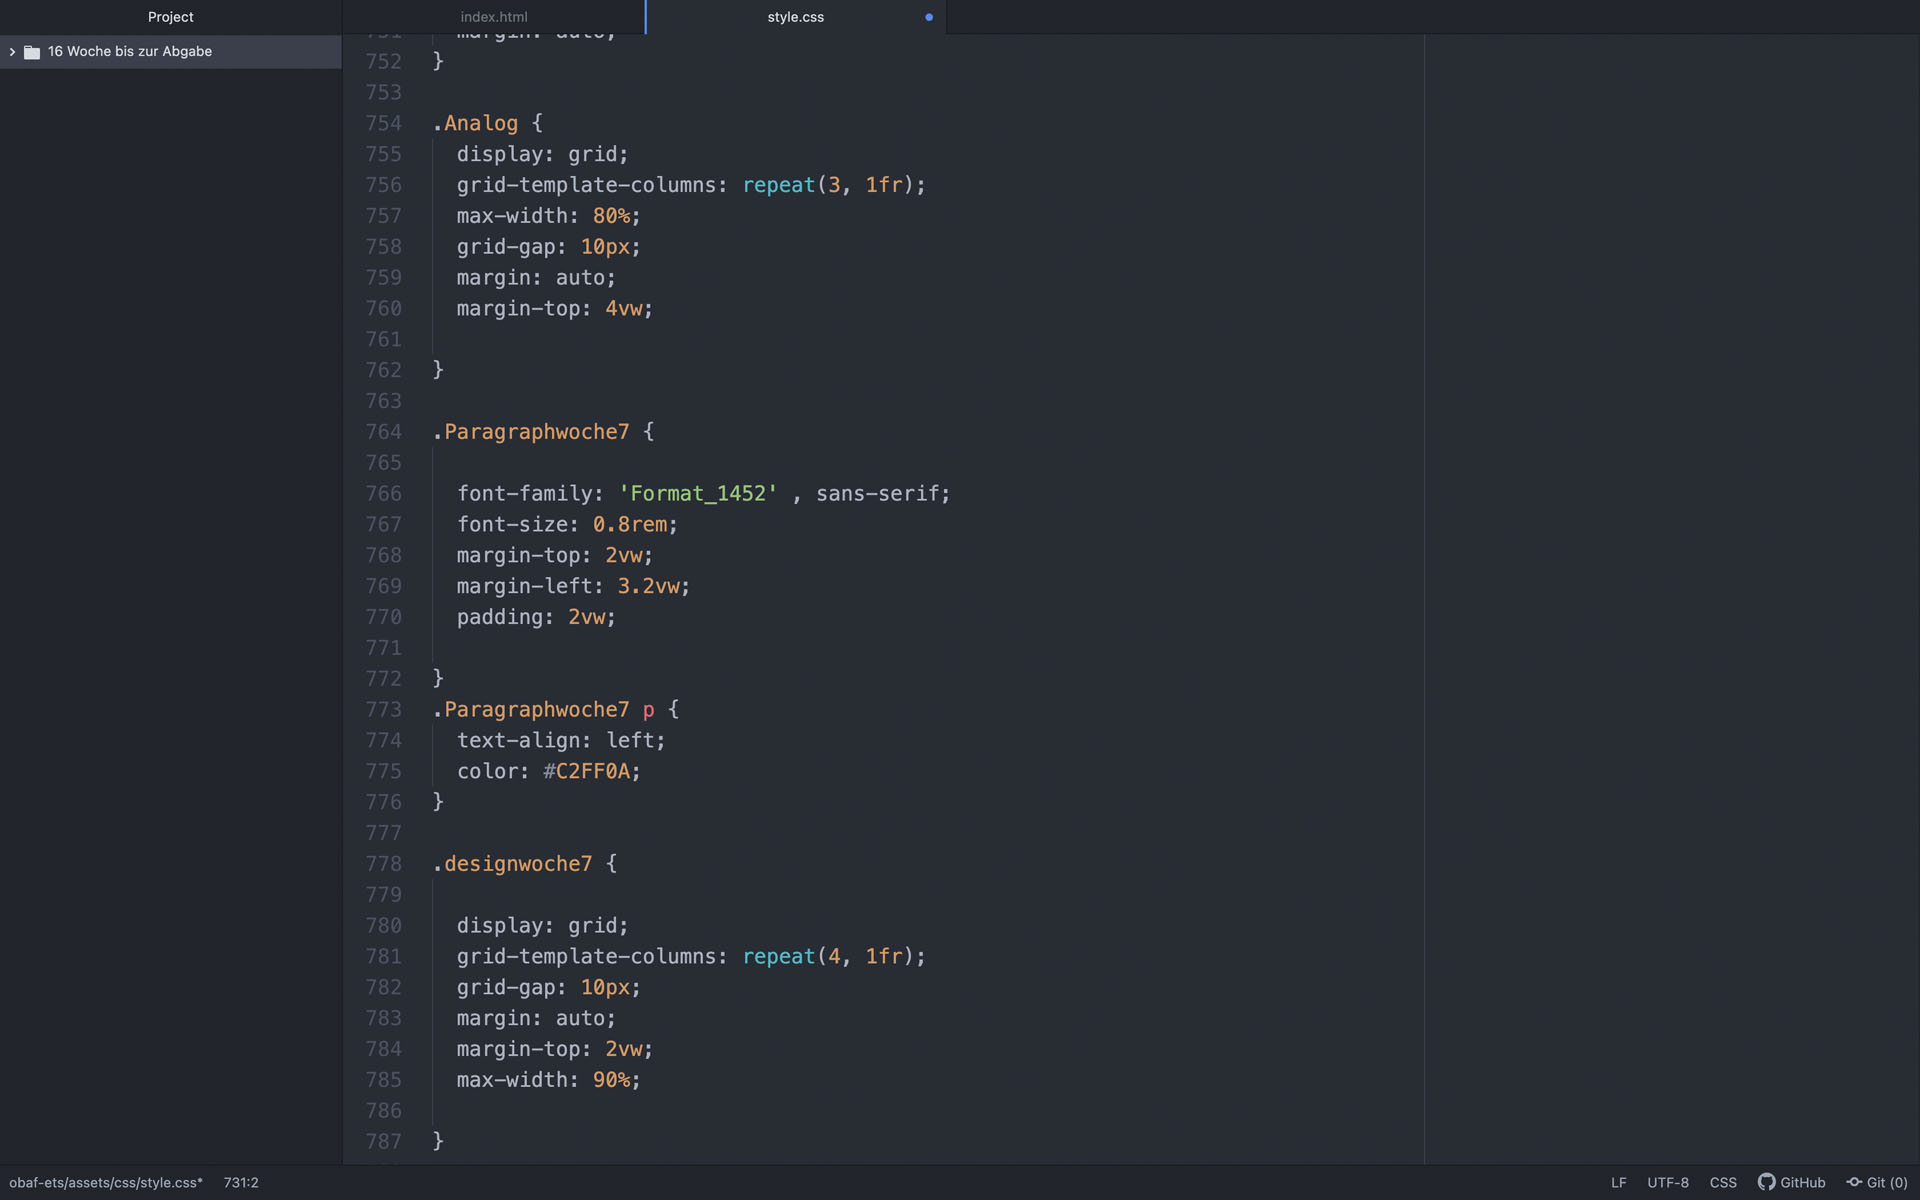Change line ending setting LF
Viewport: 1920px width, 1200px height.
pyautogui.click(x=1618, y=1182)
